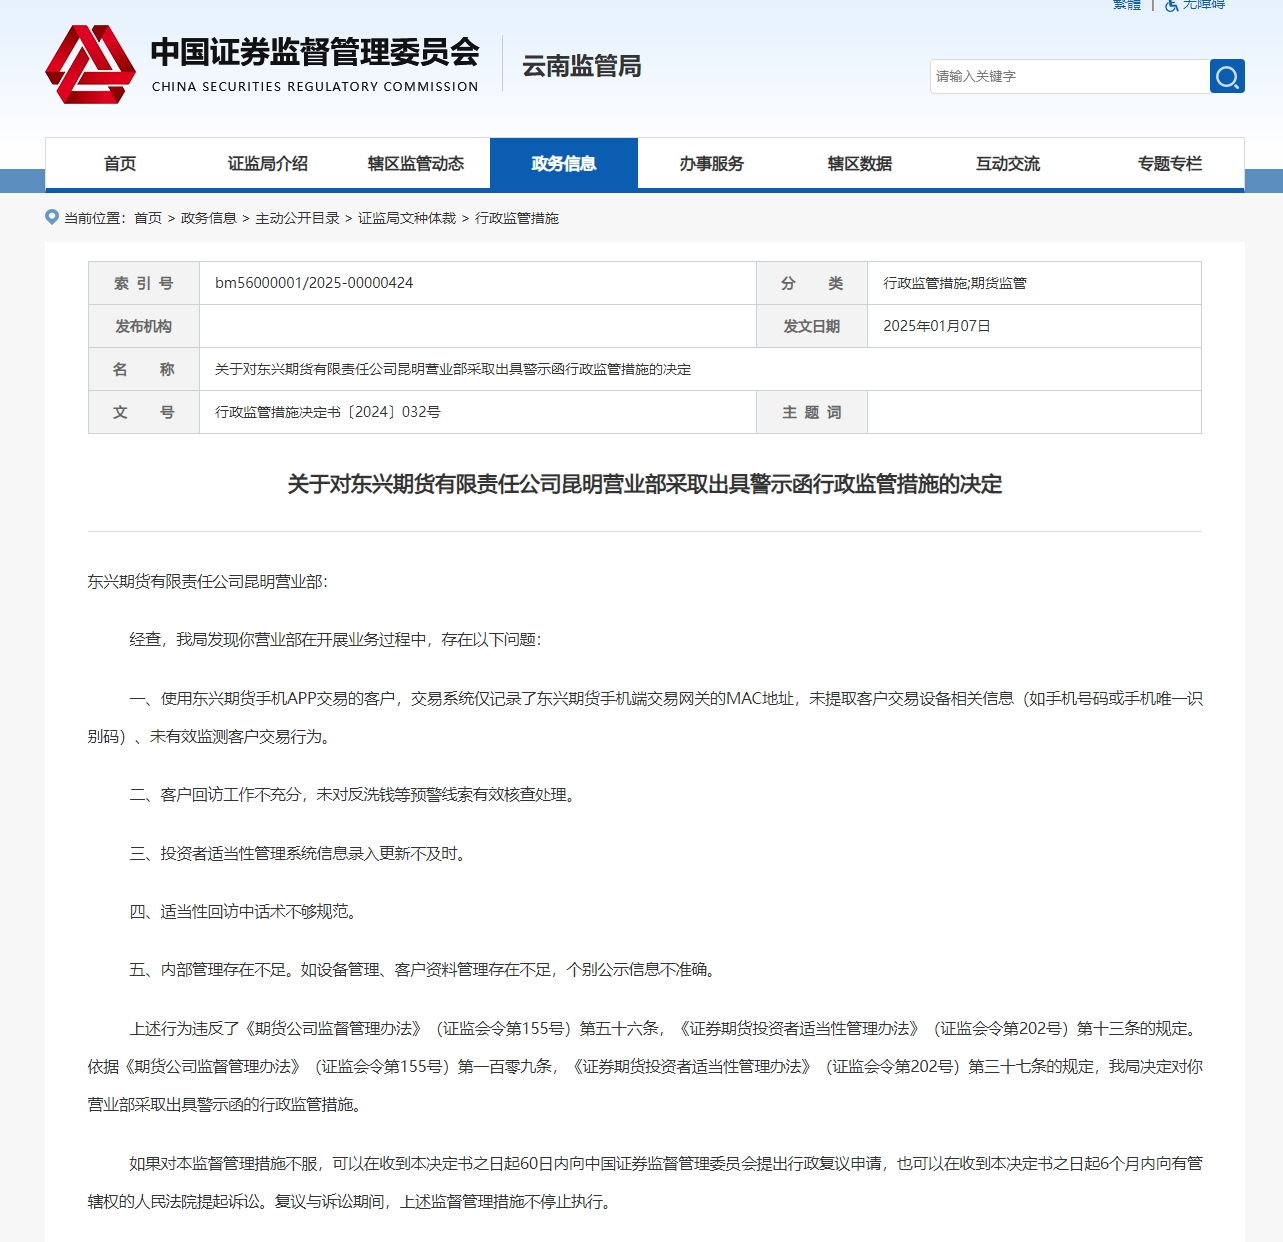The height and width of the screenshot is (1242, 1283).
Task: Click the 发布机构 label cell
Action: (144, 326)
